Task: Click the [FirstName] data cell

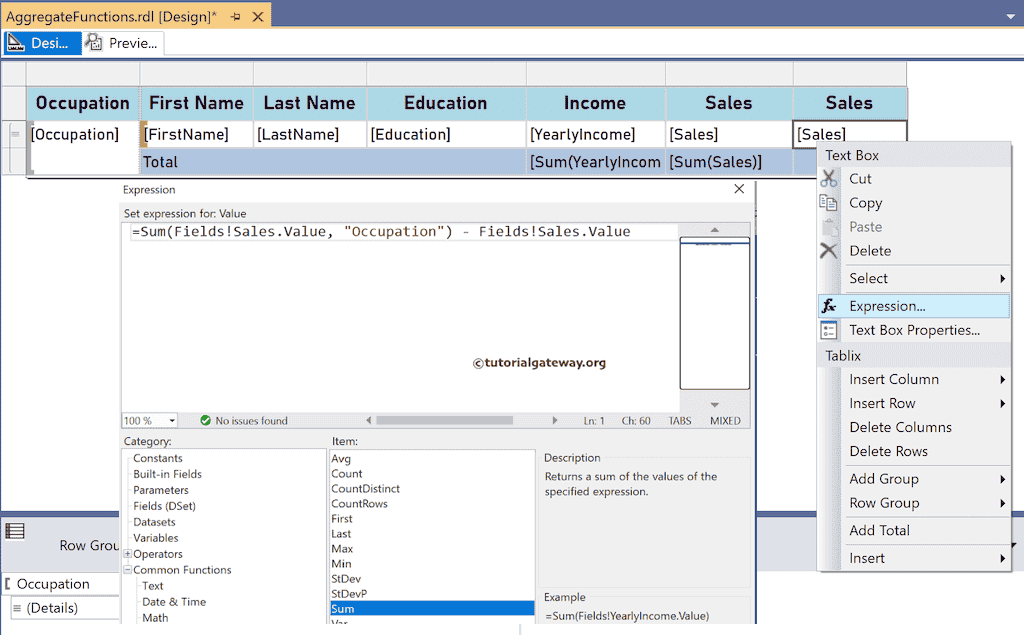Action: (197, 135)
